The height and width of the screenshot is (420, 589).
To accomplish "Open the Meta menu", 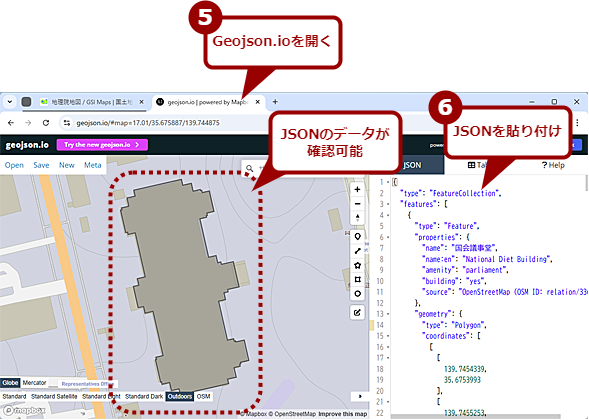I will point(92,165).
